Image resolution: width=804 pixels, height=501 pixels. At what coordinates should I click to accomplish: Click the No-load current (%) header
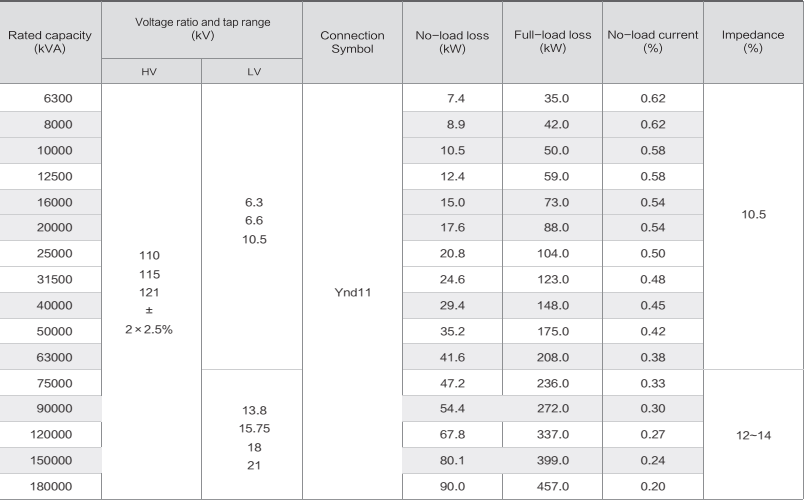point(652,42)
